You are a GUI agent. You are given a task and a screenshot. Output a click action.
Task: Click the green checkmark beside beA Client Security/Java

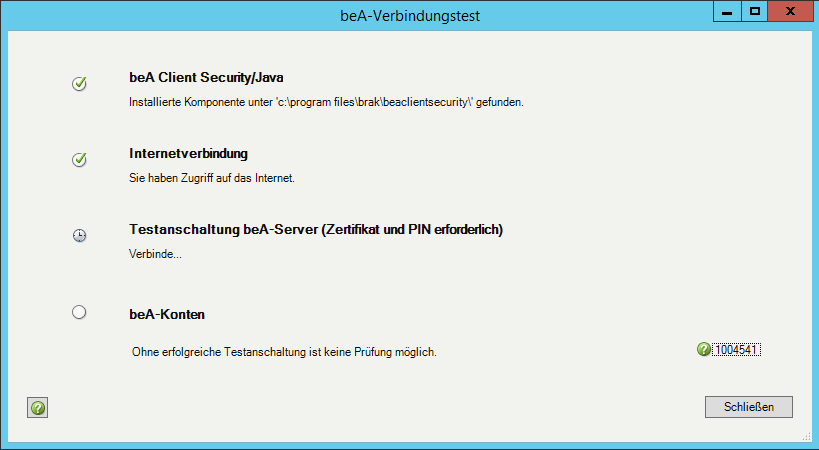80,84
